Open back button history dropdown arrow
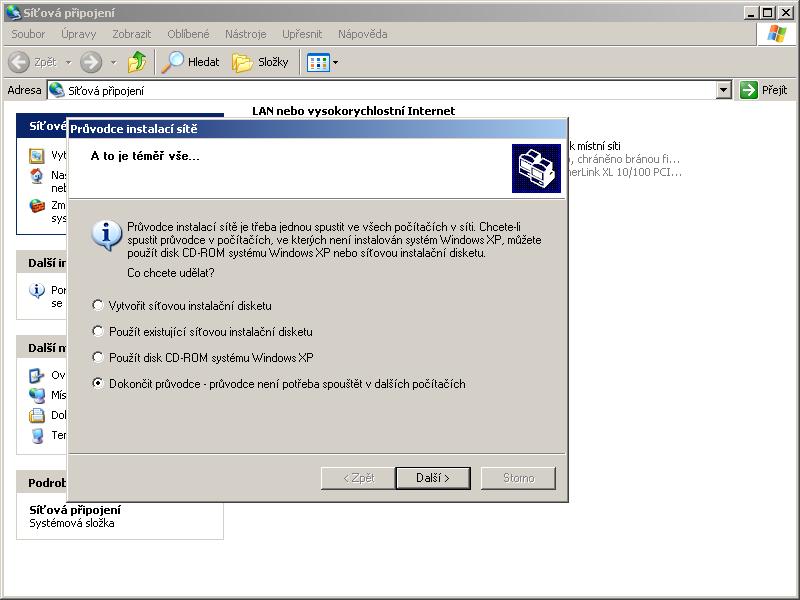 coord(68,62)
